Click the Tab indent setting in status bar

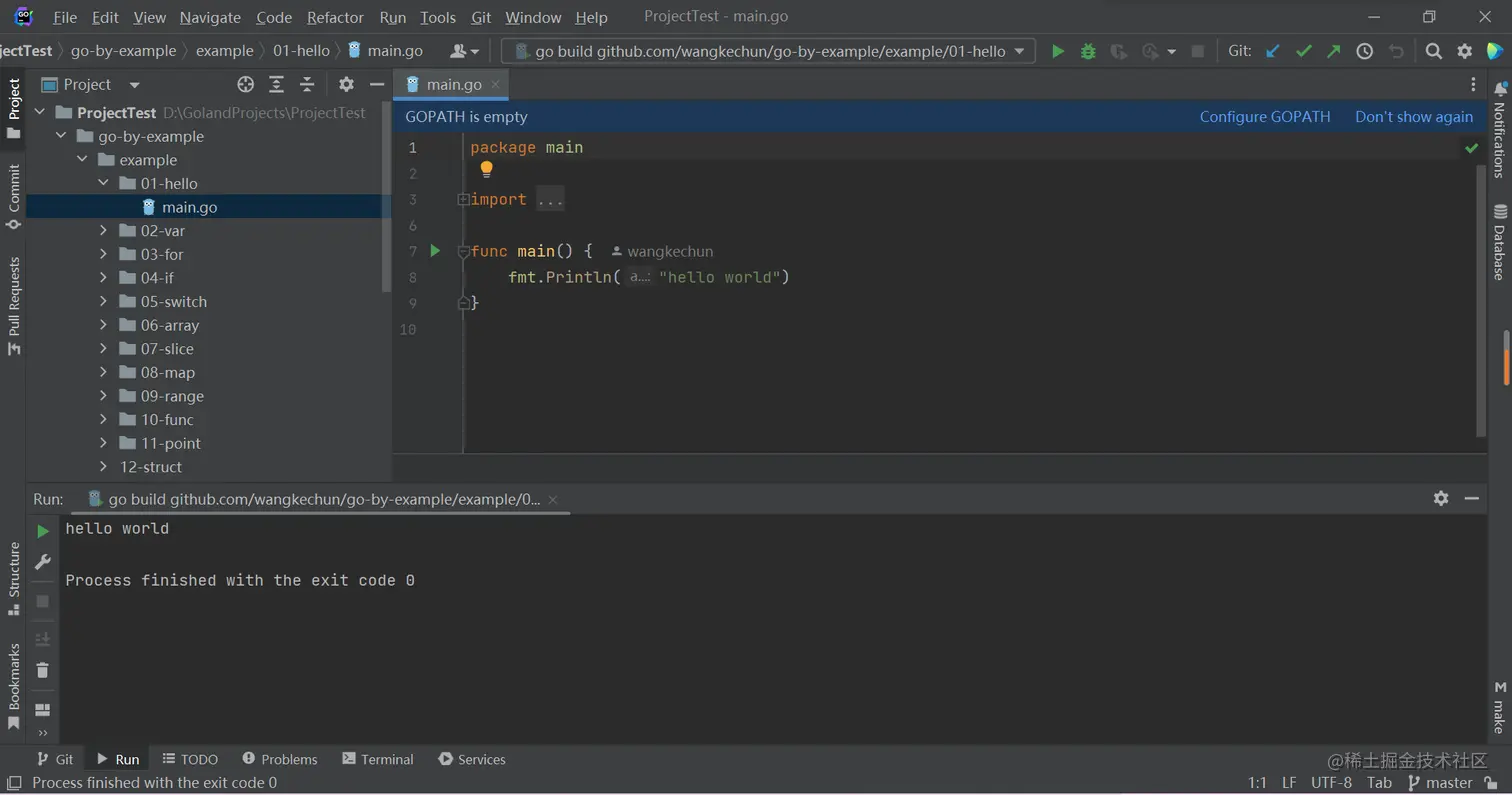point(1379,783)
